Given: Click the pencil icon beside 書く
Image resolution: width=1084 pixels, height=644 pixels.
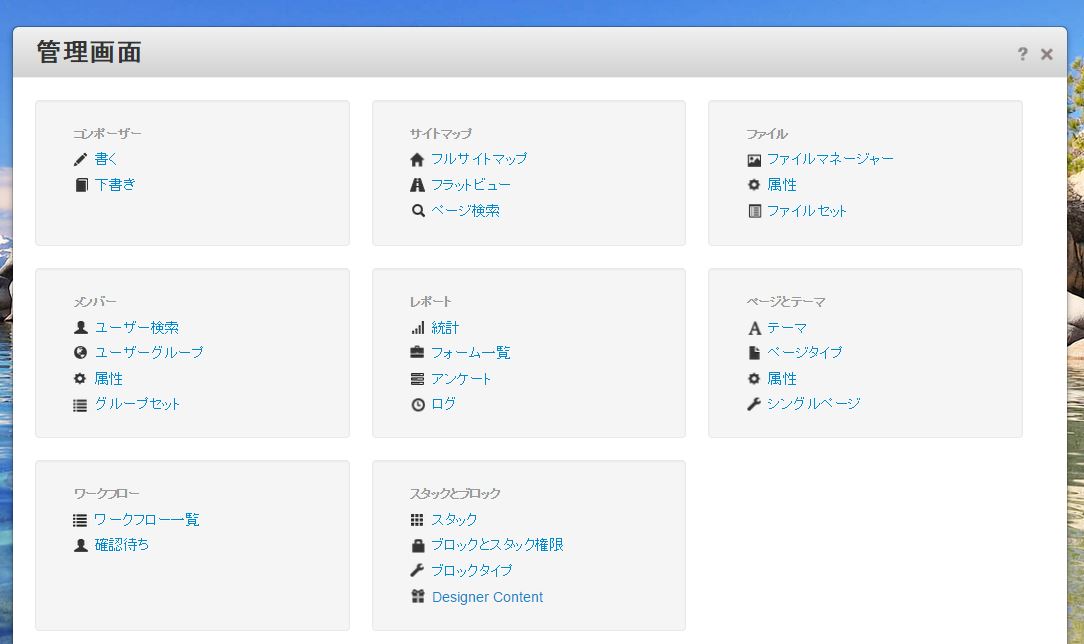Looking at the screenshot, I should [80, 160].
